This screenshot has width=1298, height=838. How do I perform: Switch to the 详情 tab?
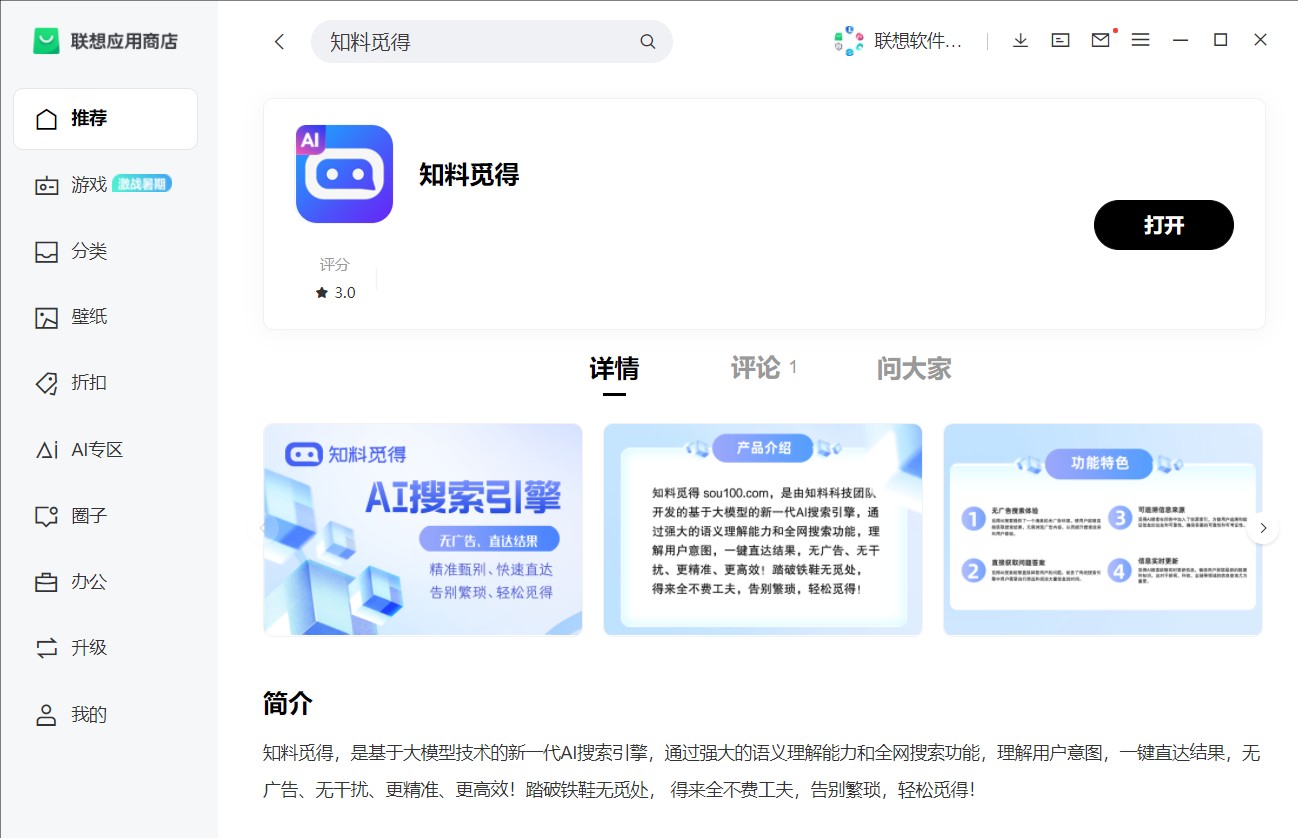(614, 369)
